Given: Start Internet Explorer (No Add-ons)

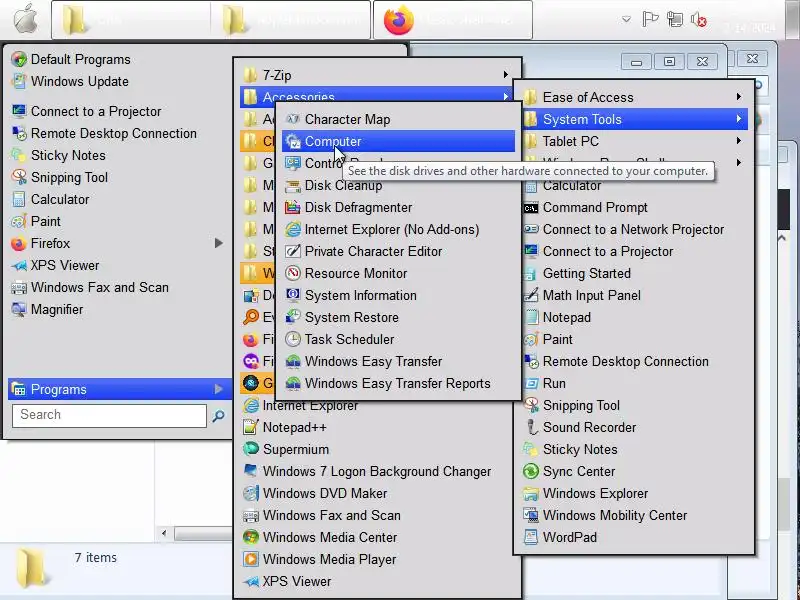Looking at the screenshot, I should coord(398,229).
